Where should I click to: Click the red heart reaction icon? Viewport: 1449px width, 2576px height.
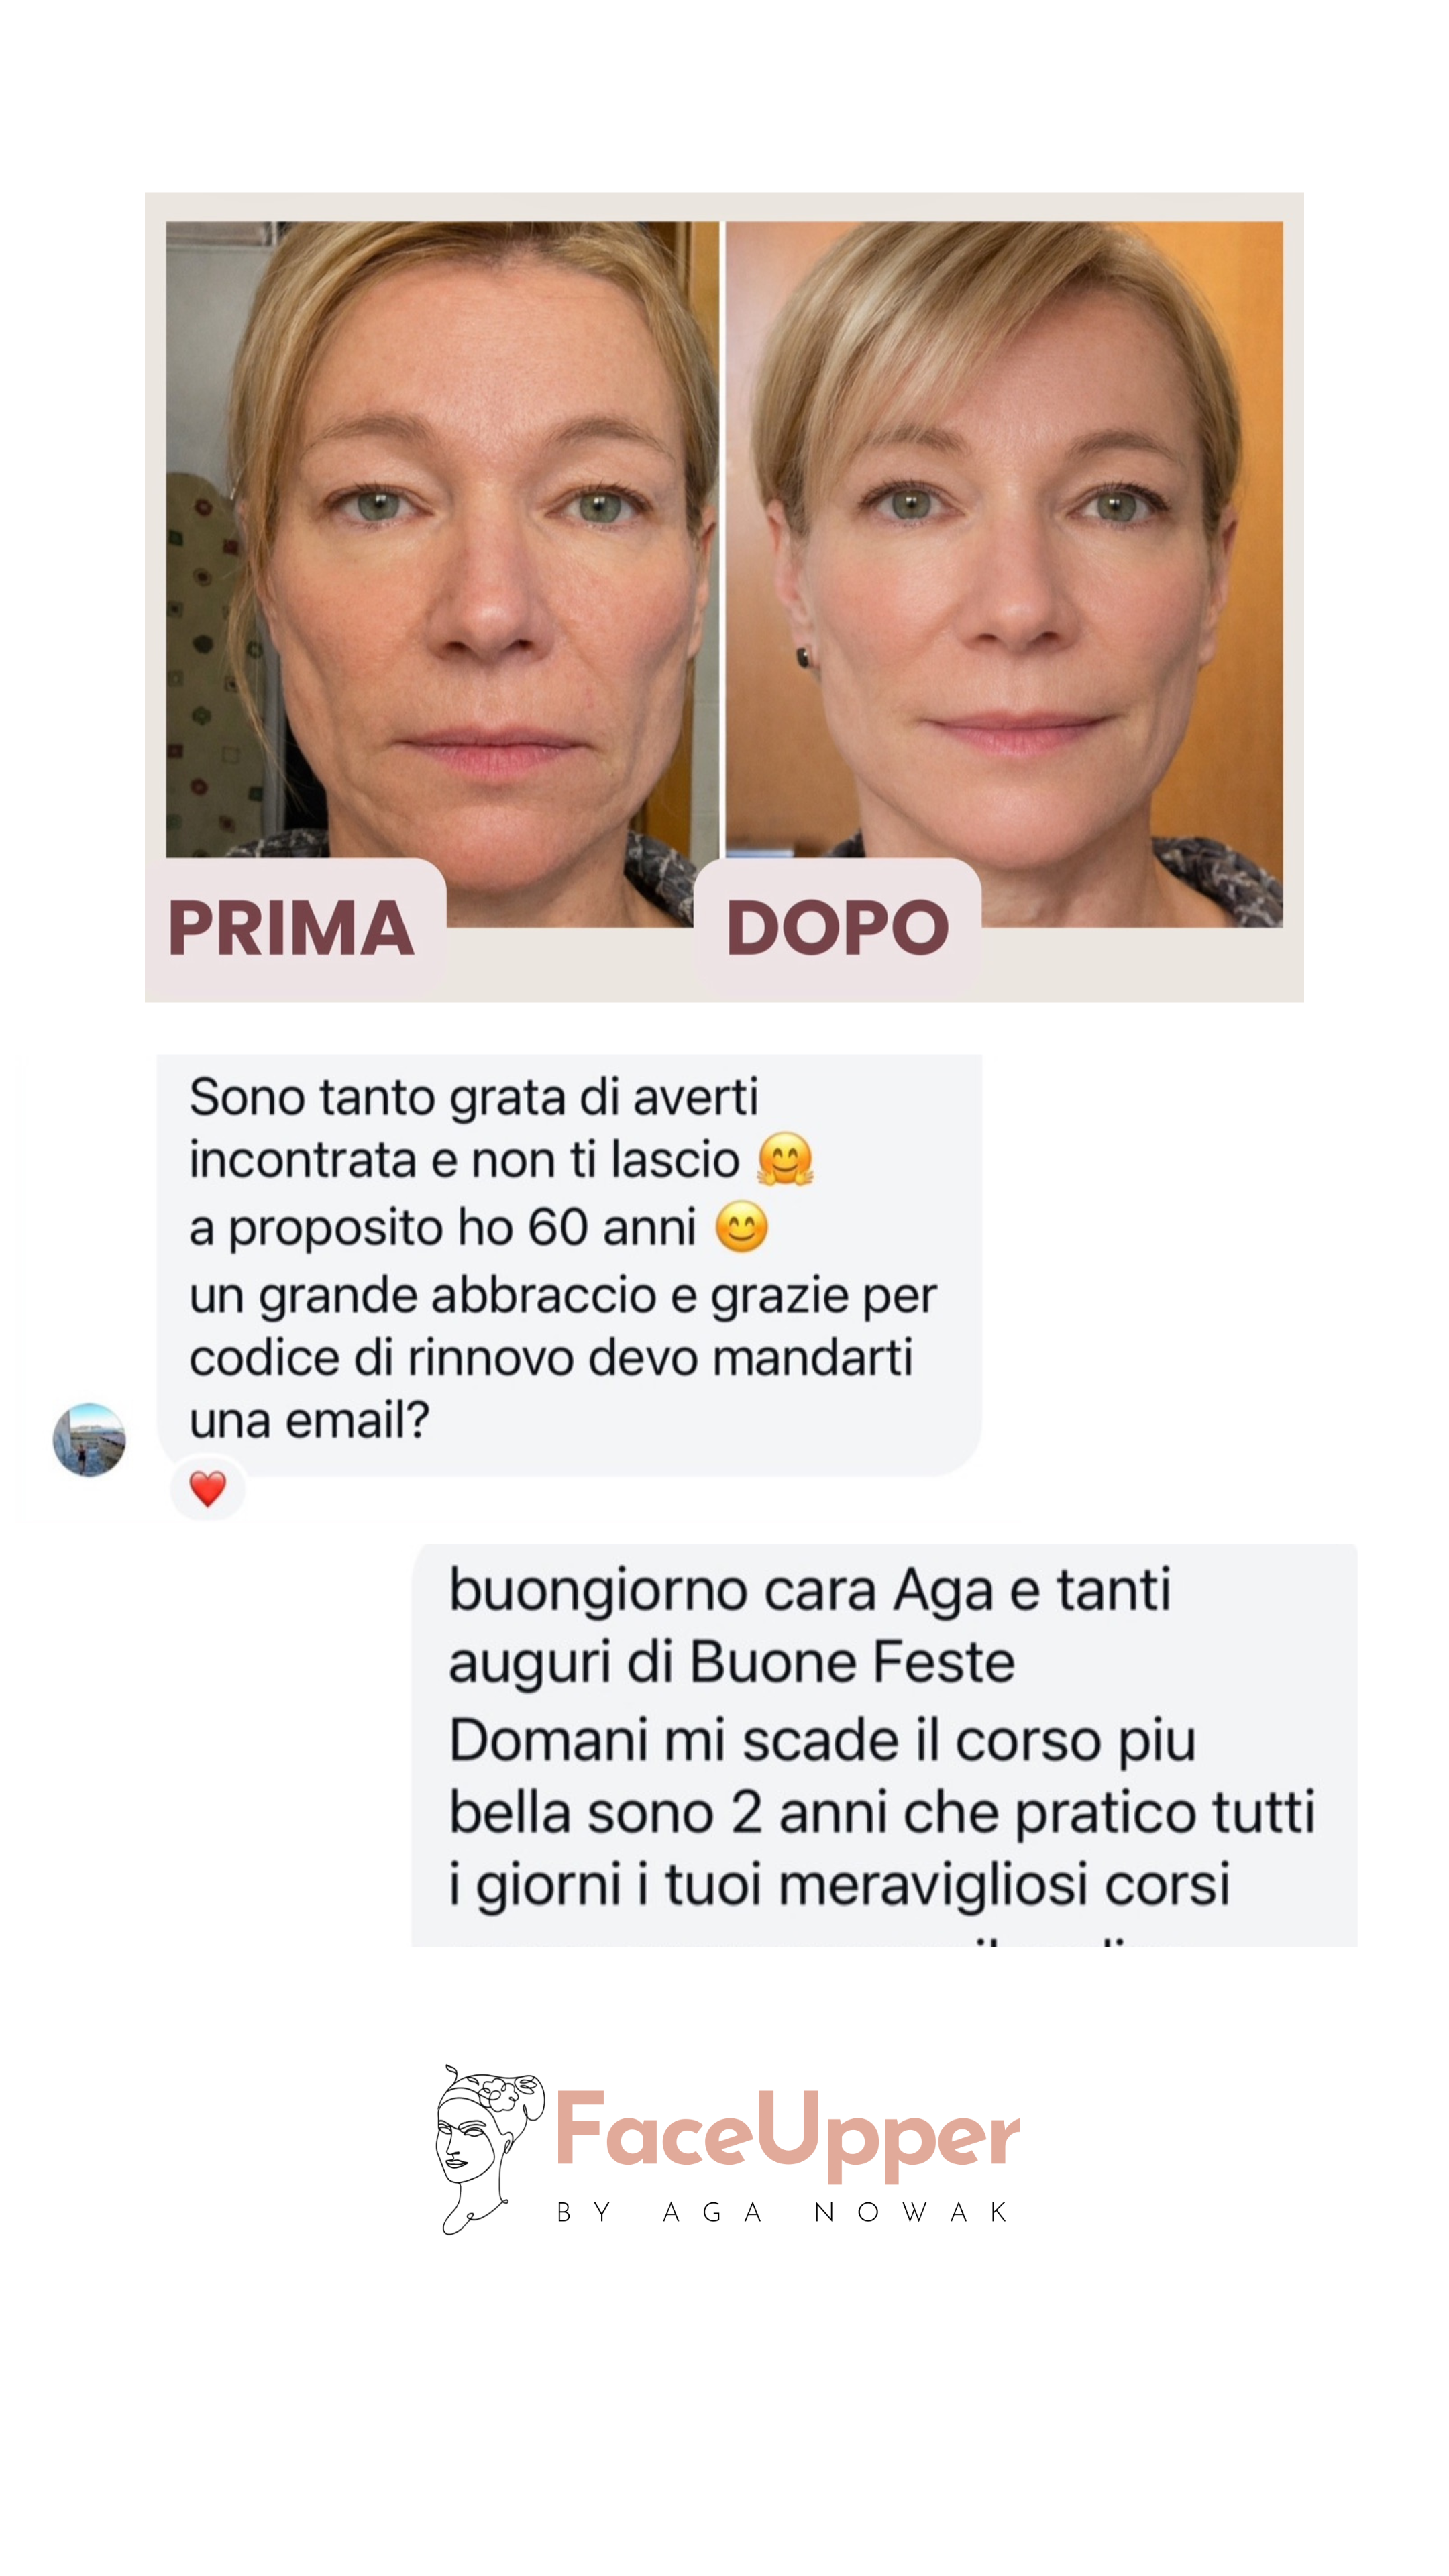coord(207,1488)
